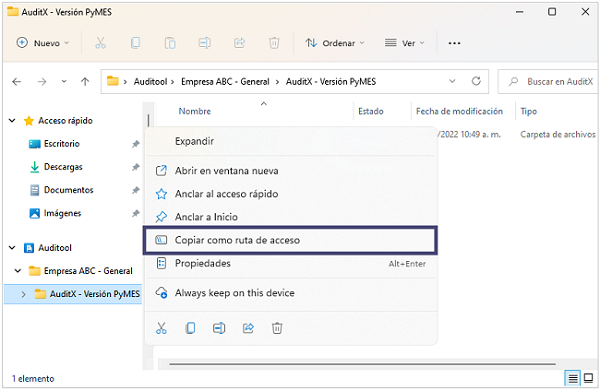
Task: Switch to large icons view in status bar
Action: click(589, 378)
